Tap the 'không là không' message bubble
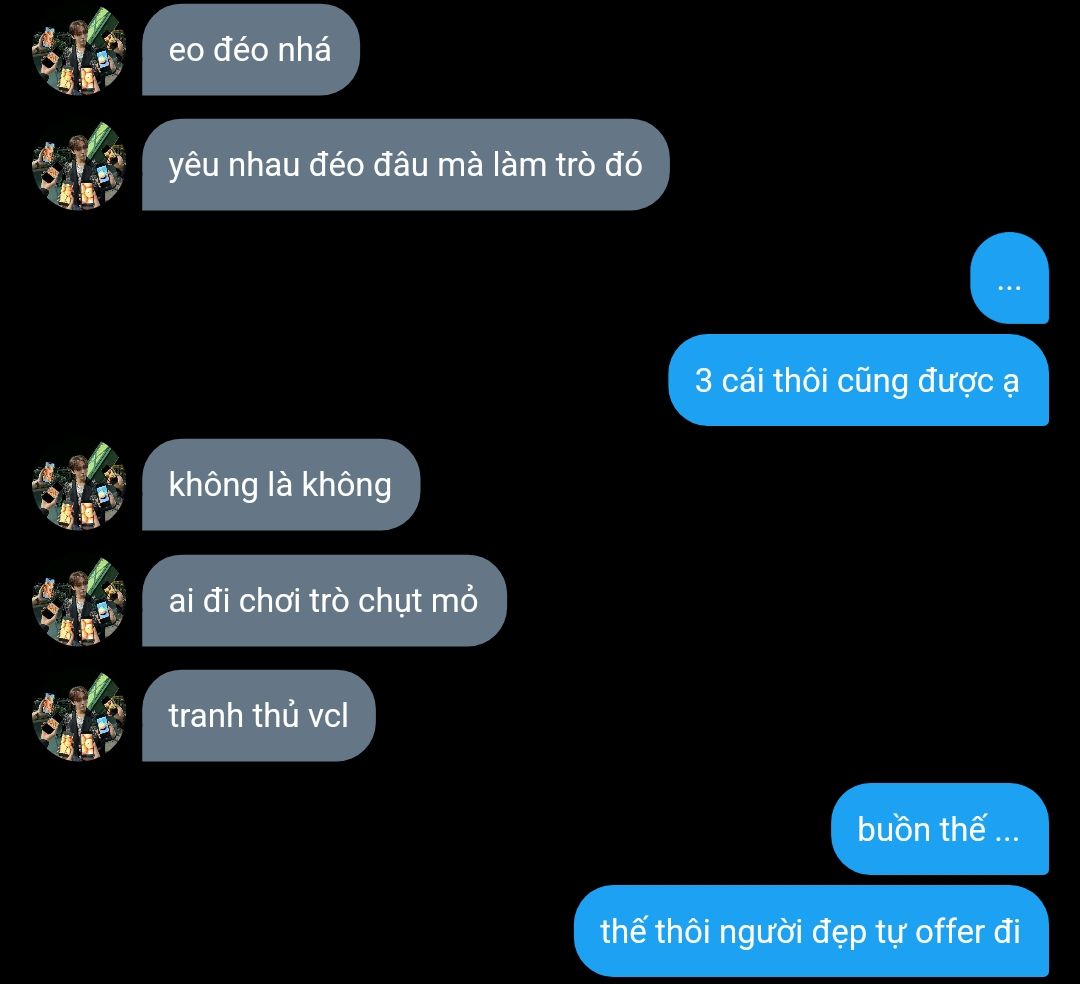The height and width of the screenshot is (984, 1080). point(281,485)
